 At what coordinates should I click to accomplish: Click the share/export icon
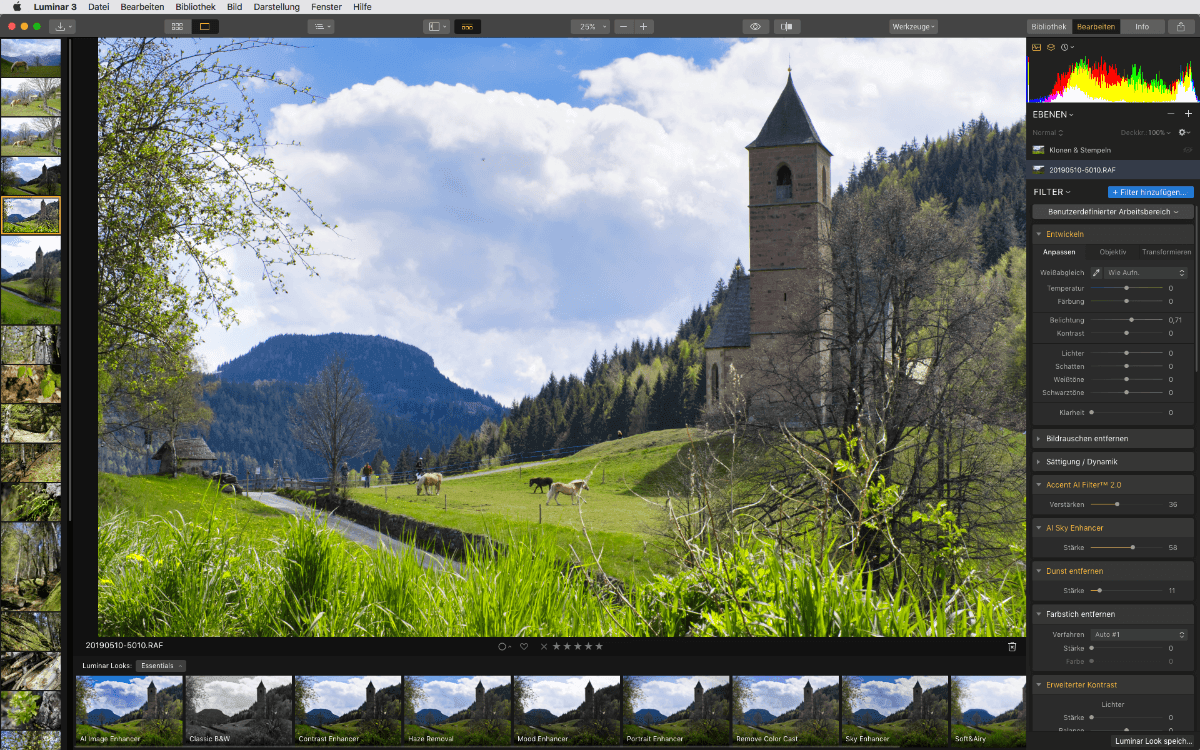[x=1181, y=27]
